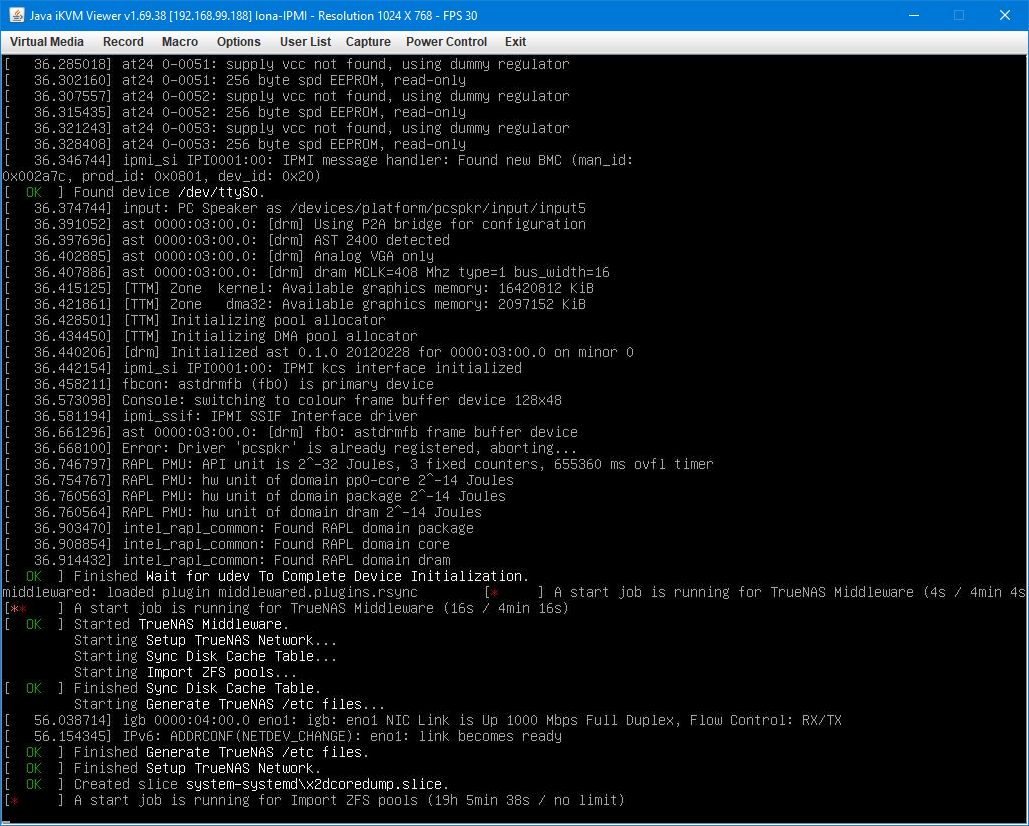
Task: Open the Virtual Media menu
Action: (x=47, y=42)
